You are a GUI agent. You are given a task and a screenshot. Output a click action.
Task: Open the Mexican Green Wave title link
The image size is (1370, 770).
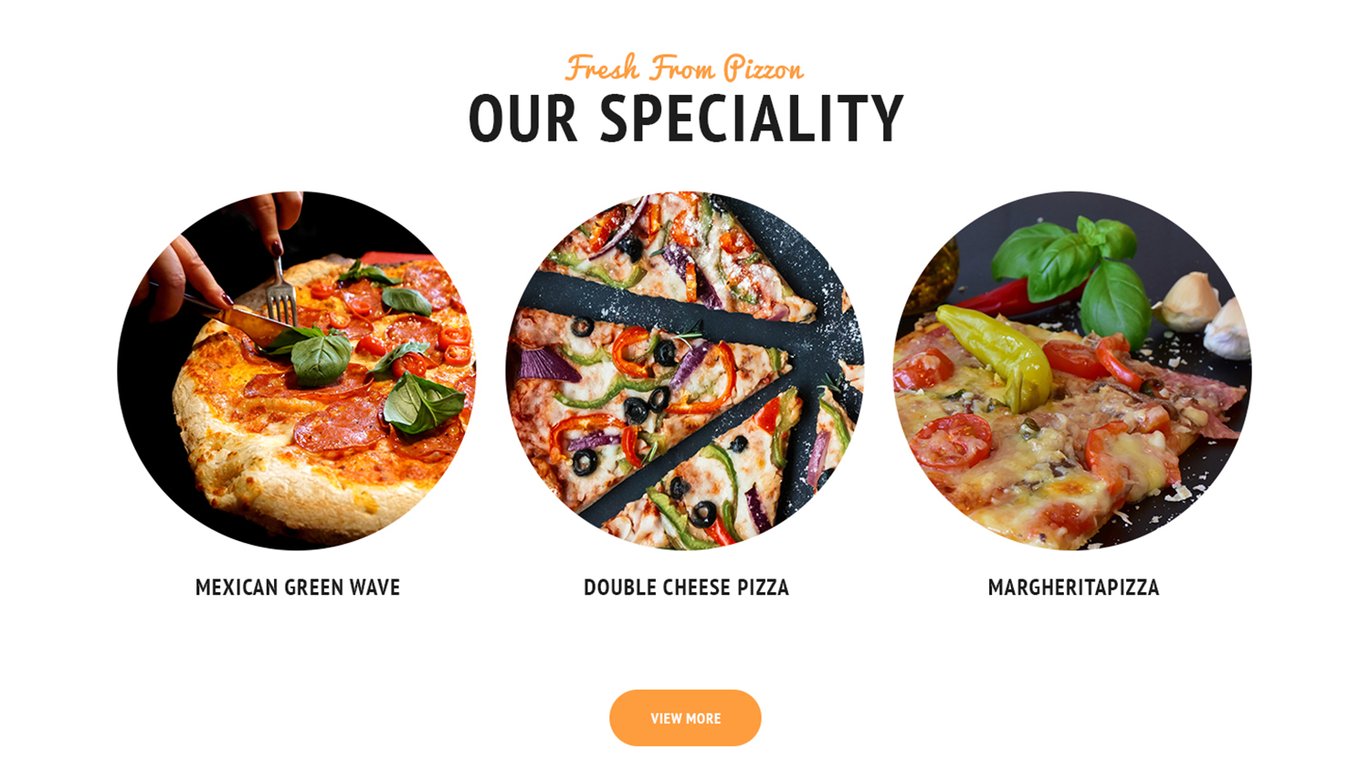tap(298, 588)
